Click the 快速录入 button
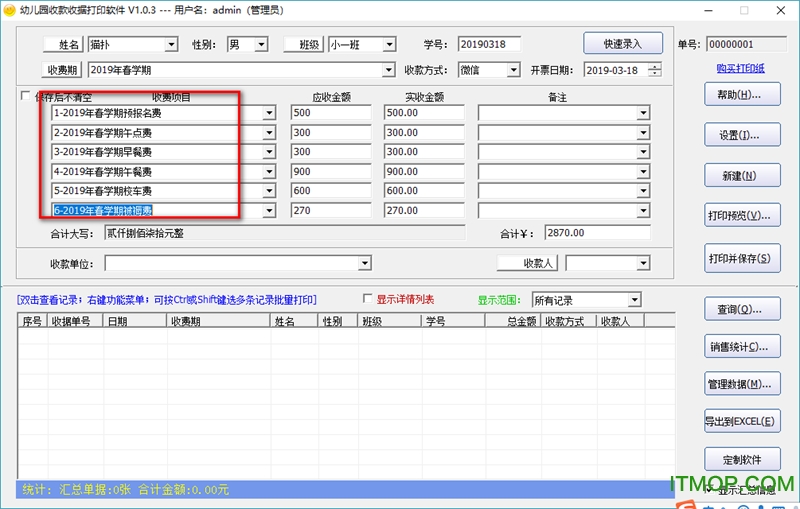The width and height of the screenshot is (800, 509). tap(623, 44)
